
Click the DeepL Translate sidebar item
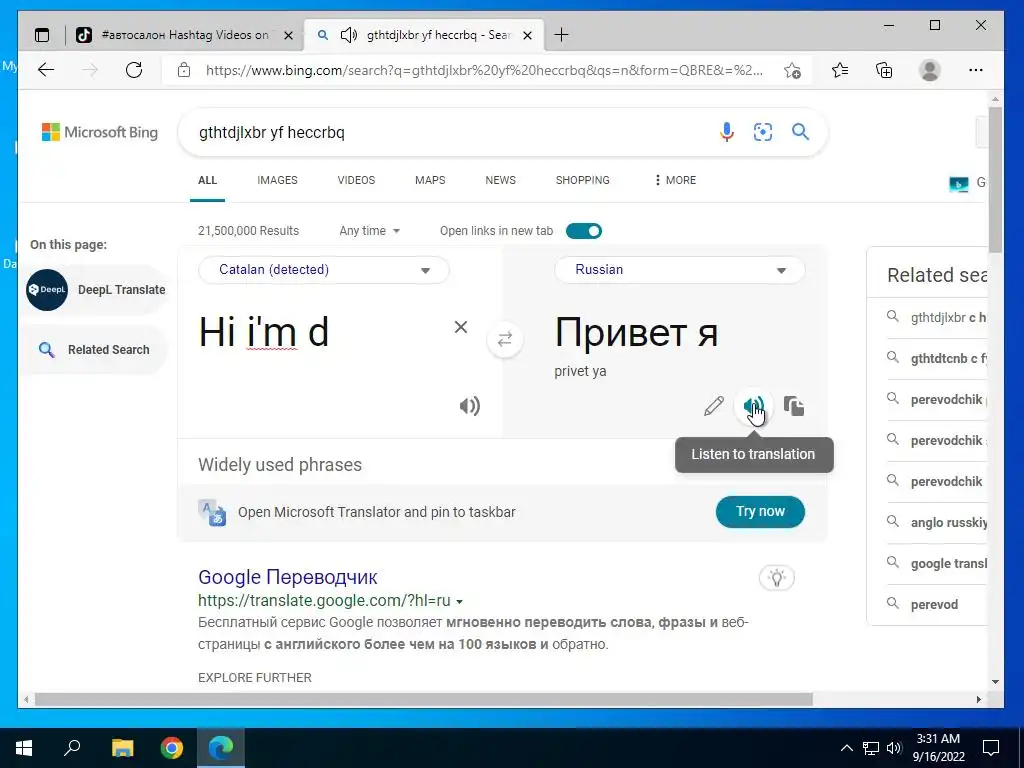(96, 290)
